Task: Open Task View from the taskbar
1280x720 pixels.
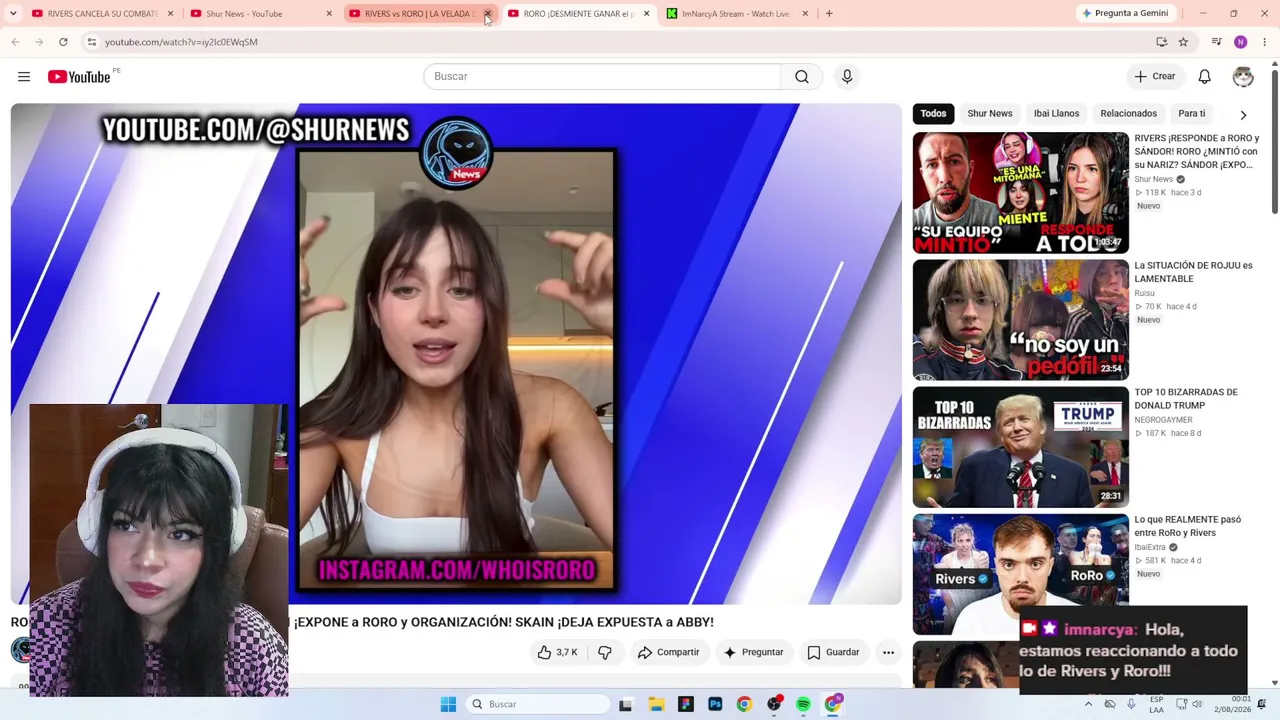Action: 625,704
